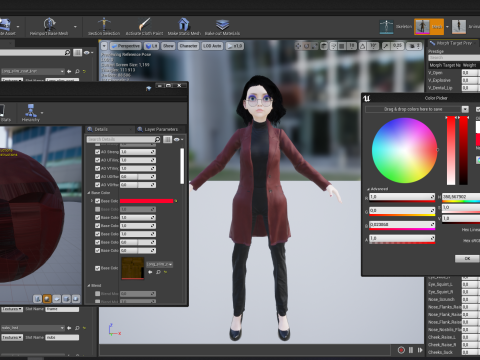
Task: Open playback speed x1.0 button
Action: click(x=235, y=46)
